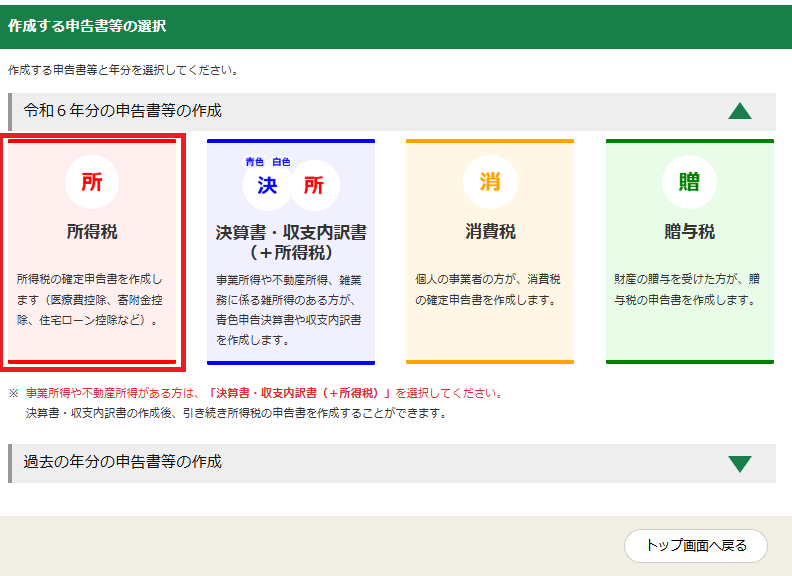Image resolution: width=792 pixels, height=576 pixels.
Task: Click the 所得税 description about 医療費控除
Action: (90, 300)
